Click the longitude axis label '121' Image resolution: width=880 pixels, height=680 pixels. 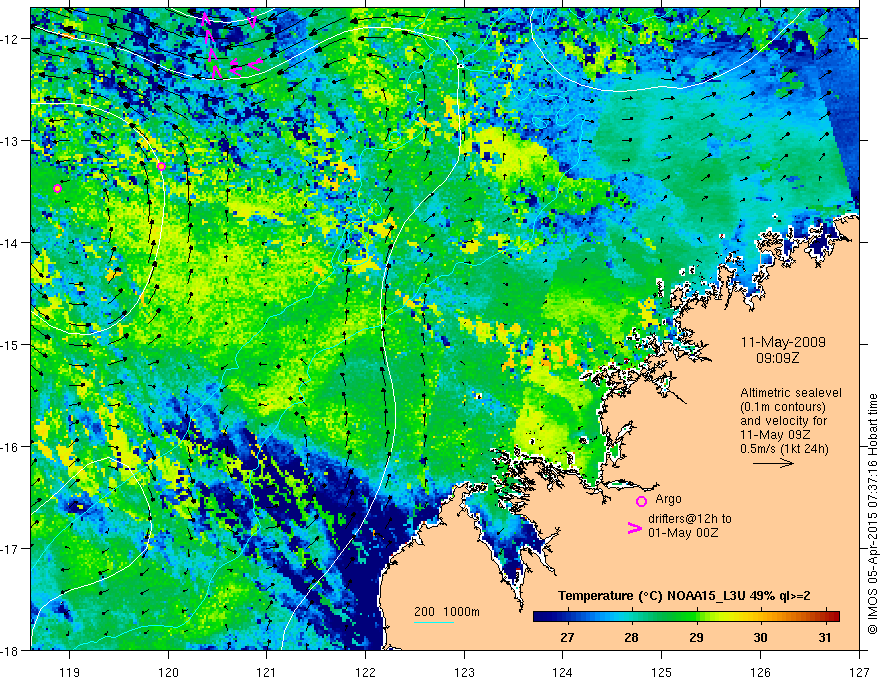[267, 672]
